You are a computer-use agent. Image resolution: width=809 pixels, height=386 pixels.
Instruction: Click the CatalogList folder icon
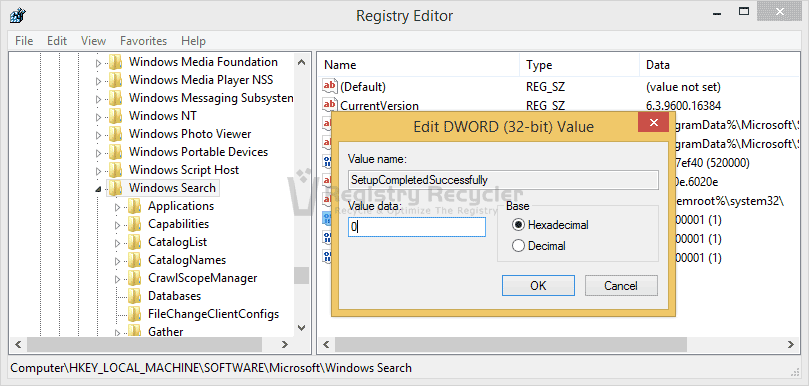point(135,243)
